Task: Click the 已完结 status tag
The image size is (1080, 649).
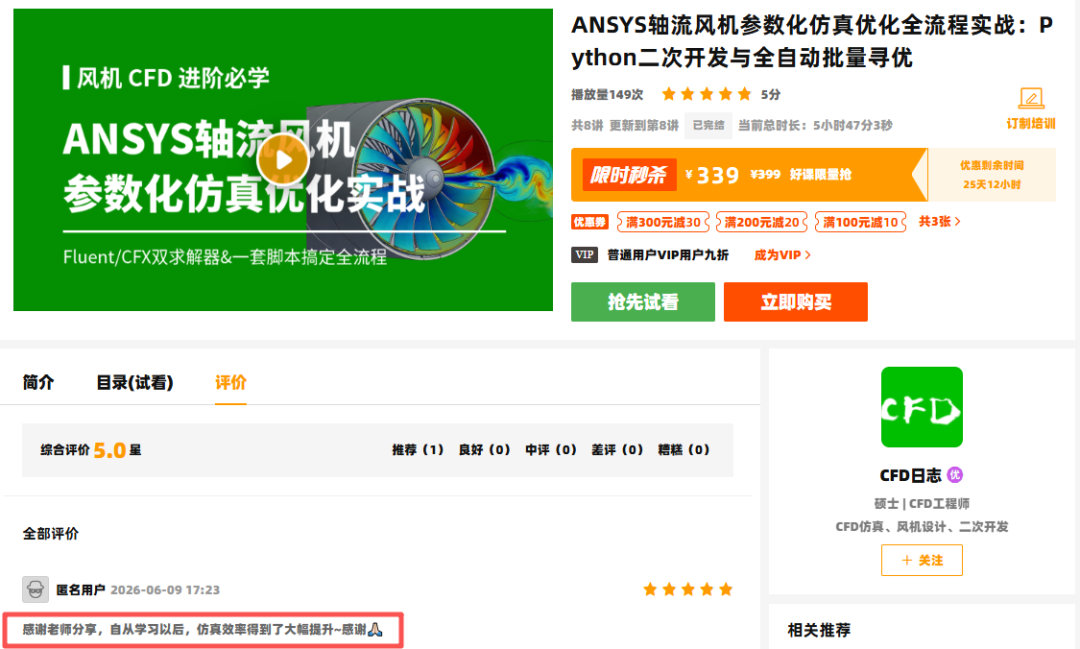Action: pos(708,125)
